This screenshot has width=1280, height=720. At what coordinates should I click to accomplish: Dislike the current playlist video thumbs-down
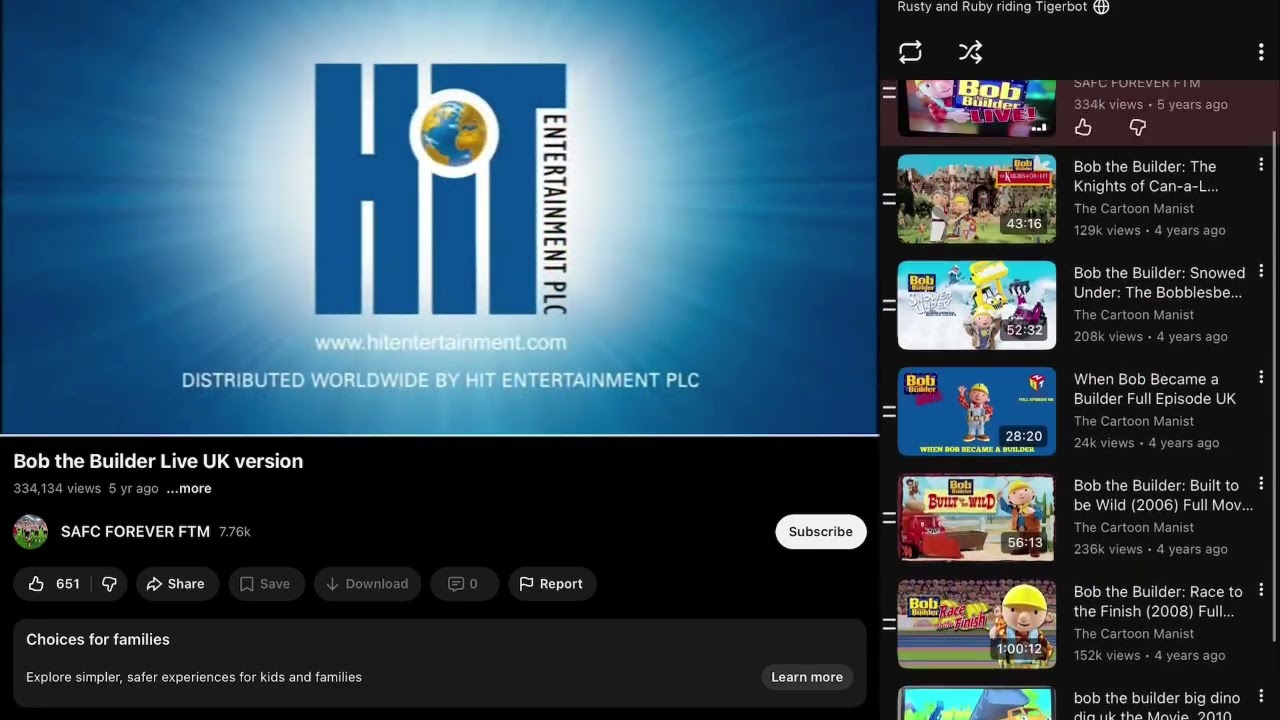(x=1137, y=127)
